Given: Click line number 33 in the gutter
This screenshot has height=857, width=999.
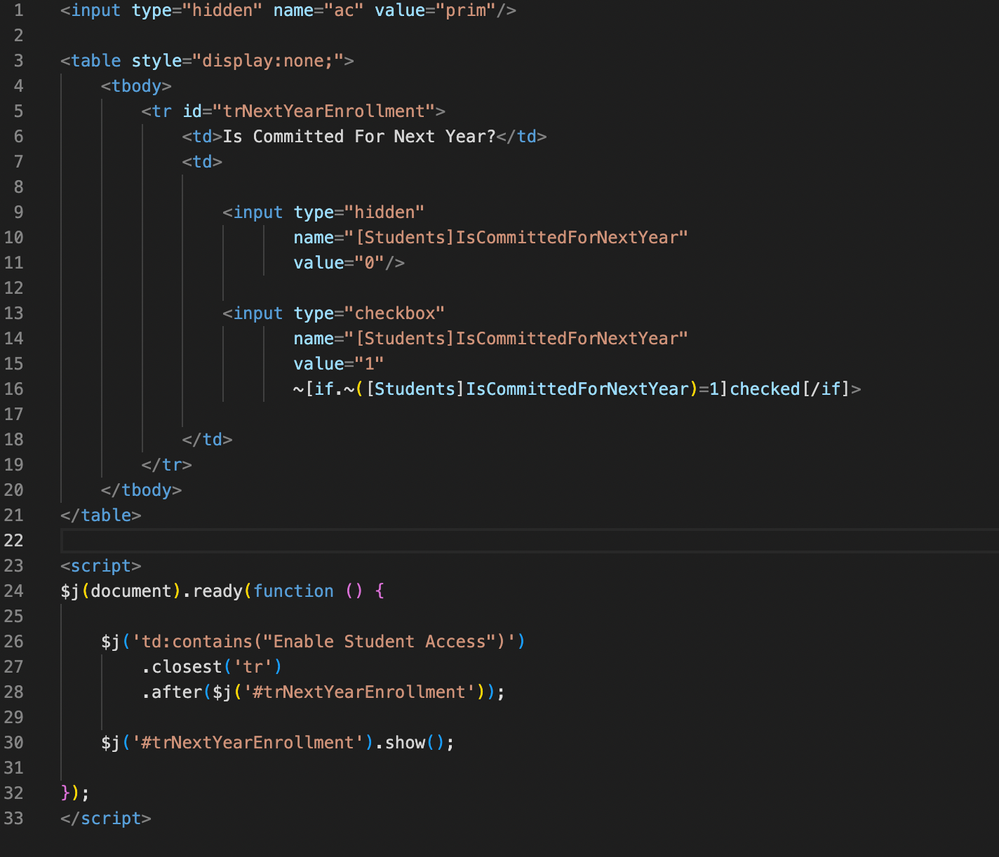Looking at the screenshot, I should coord(13,818).
